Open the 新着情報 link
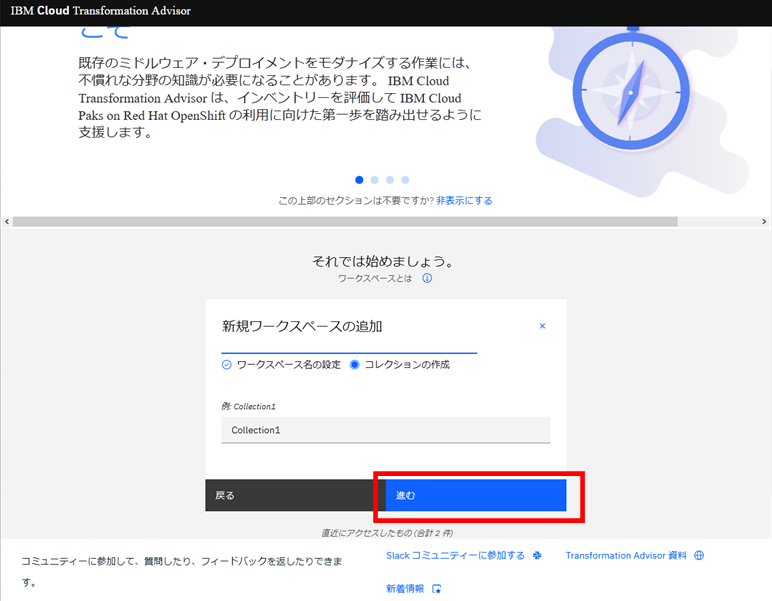The height and width of the screenshot is (601, 772). [405, 588]
